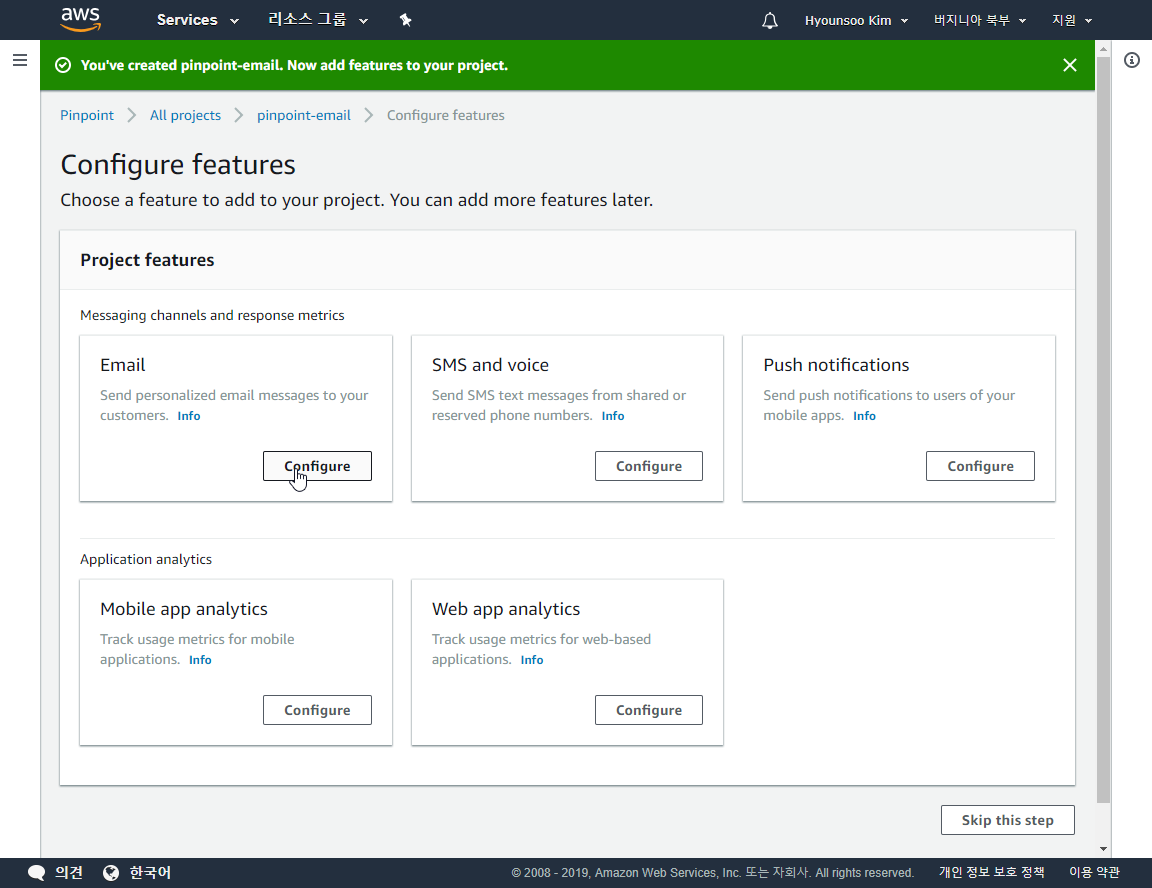Click the scrollbar up arrow
This screenshot has height=888, width=1152.
[x=1103, y=49]
